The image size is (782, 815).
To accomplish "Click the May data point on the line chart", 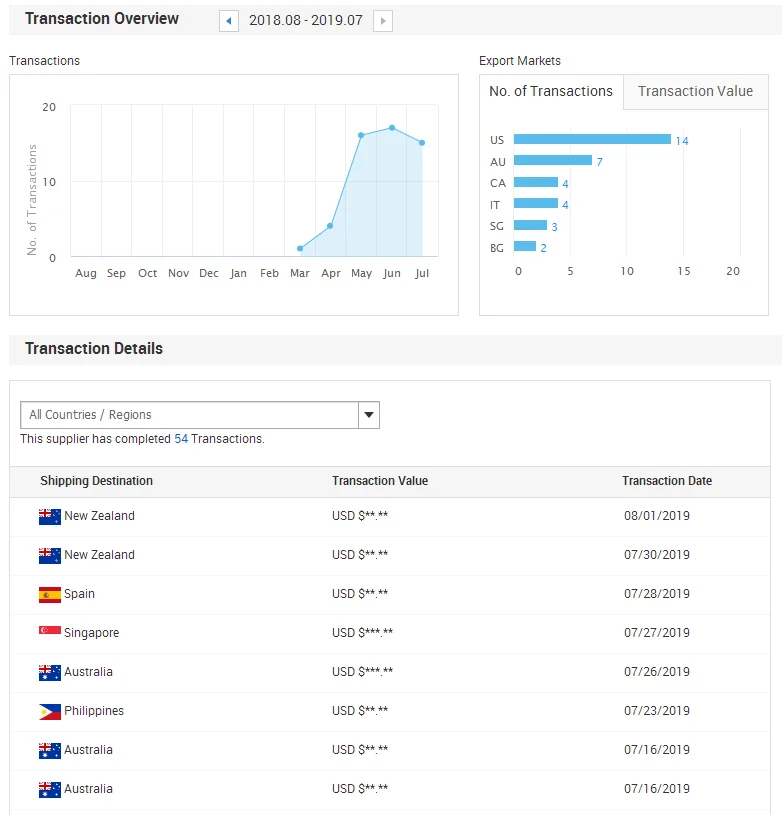I will (361, 135).
